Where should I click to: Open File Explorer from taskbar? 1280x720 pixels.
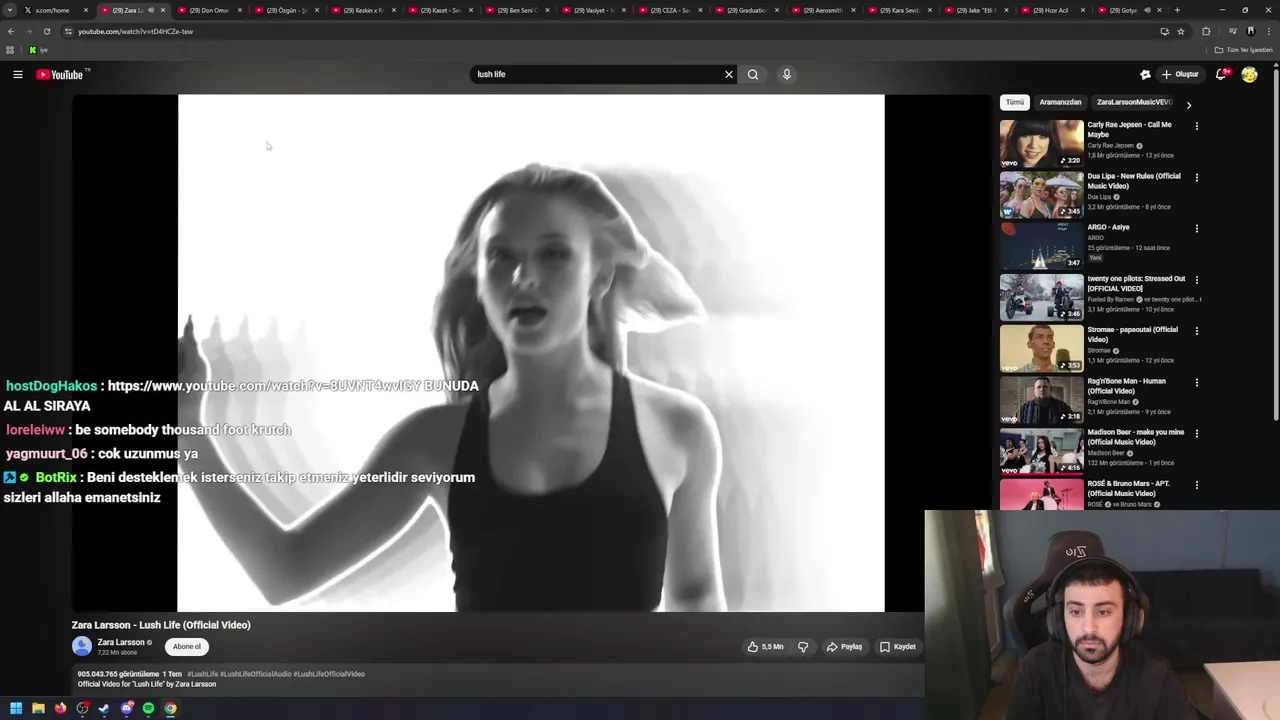tap(38, 708)
